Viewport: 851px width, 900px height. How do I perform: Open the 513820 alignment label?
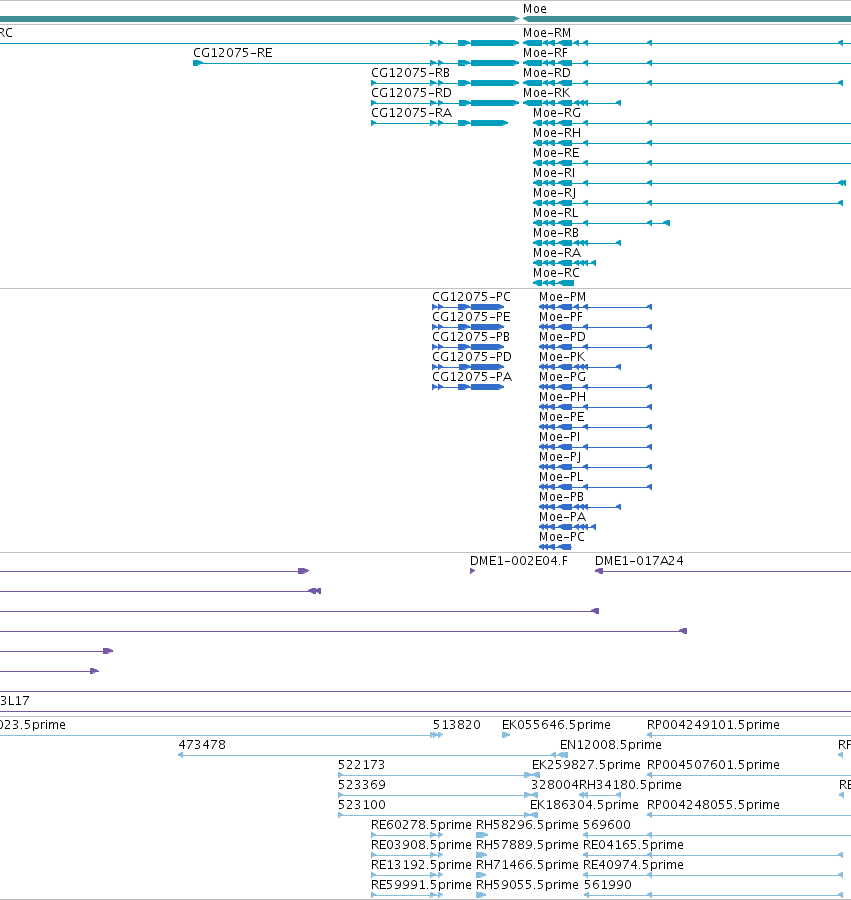pos(457,725)
